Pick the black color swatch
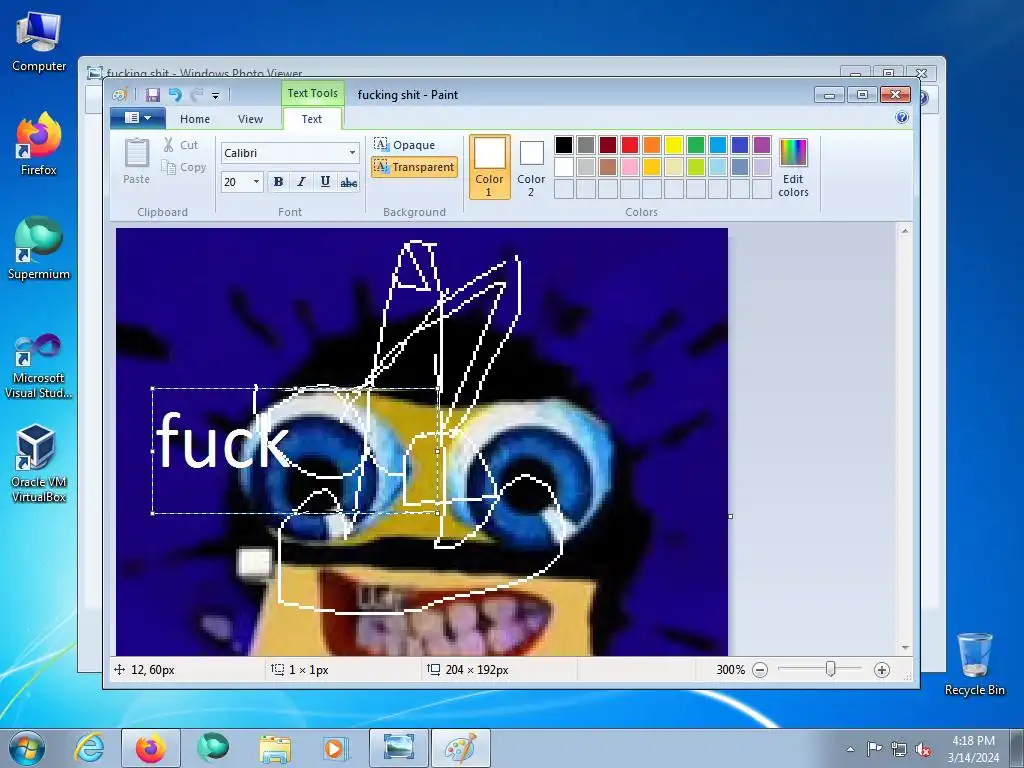The width and height of the screenshot is (1024, 768). 564,144
